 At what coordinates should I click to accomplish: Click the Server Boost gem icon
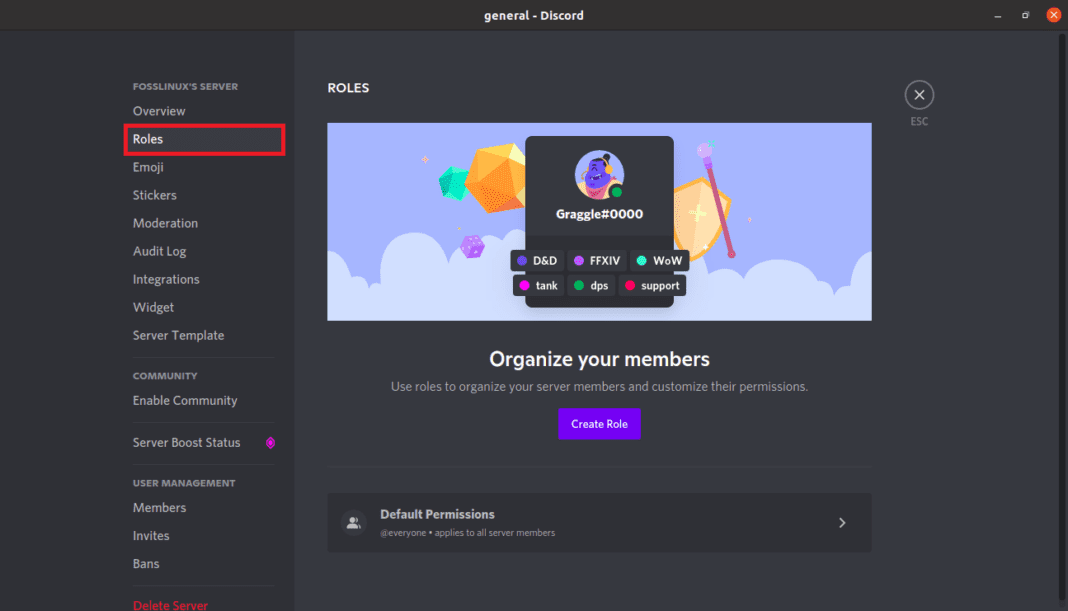270,442
